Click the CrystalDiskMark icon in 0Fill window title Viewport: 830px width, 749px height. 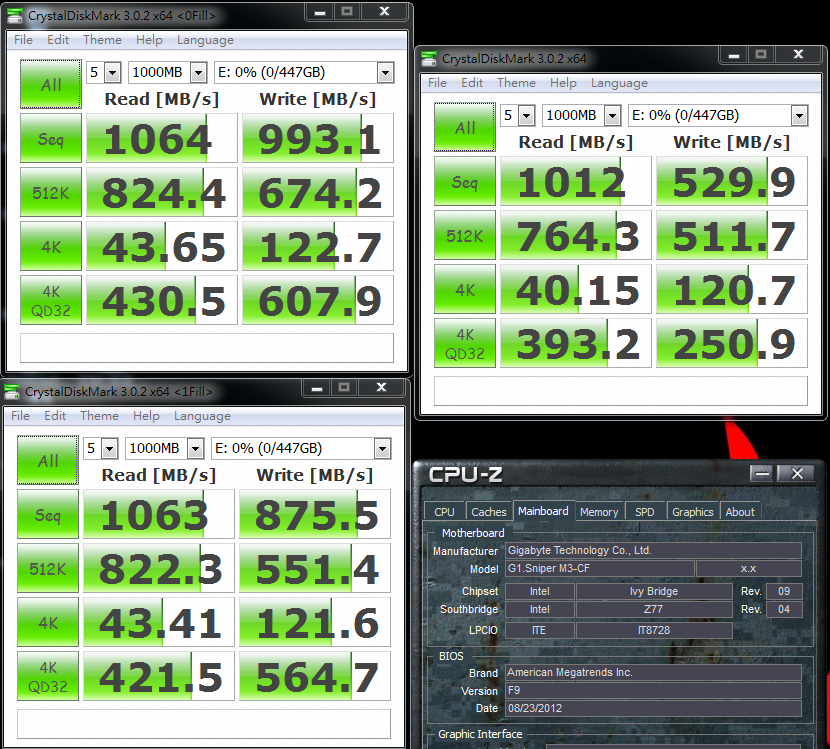(15, 16)
